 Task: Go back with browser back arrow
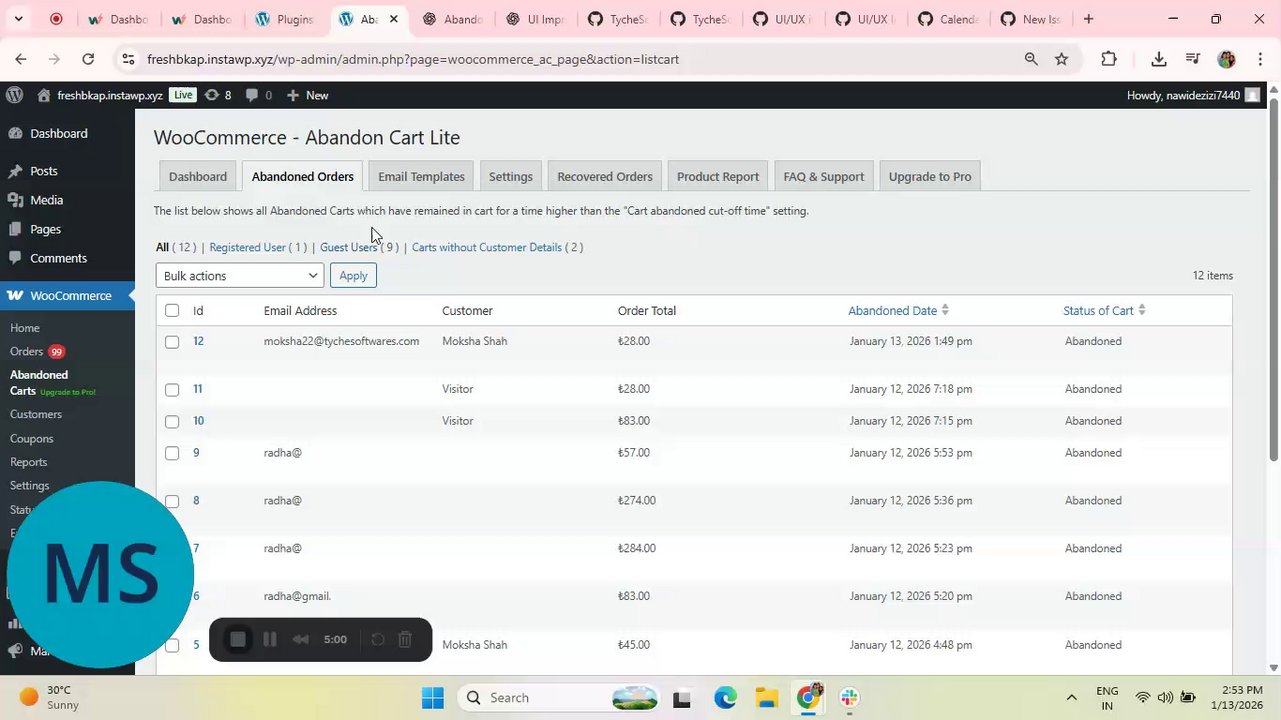pos(21,59)
